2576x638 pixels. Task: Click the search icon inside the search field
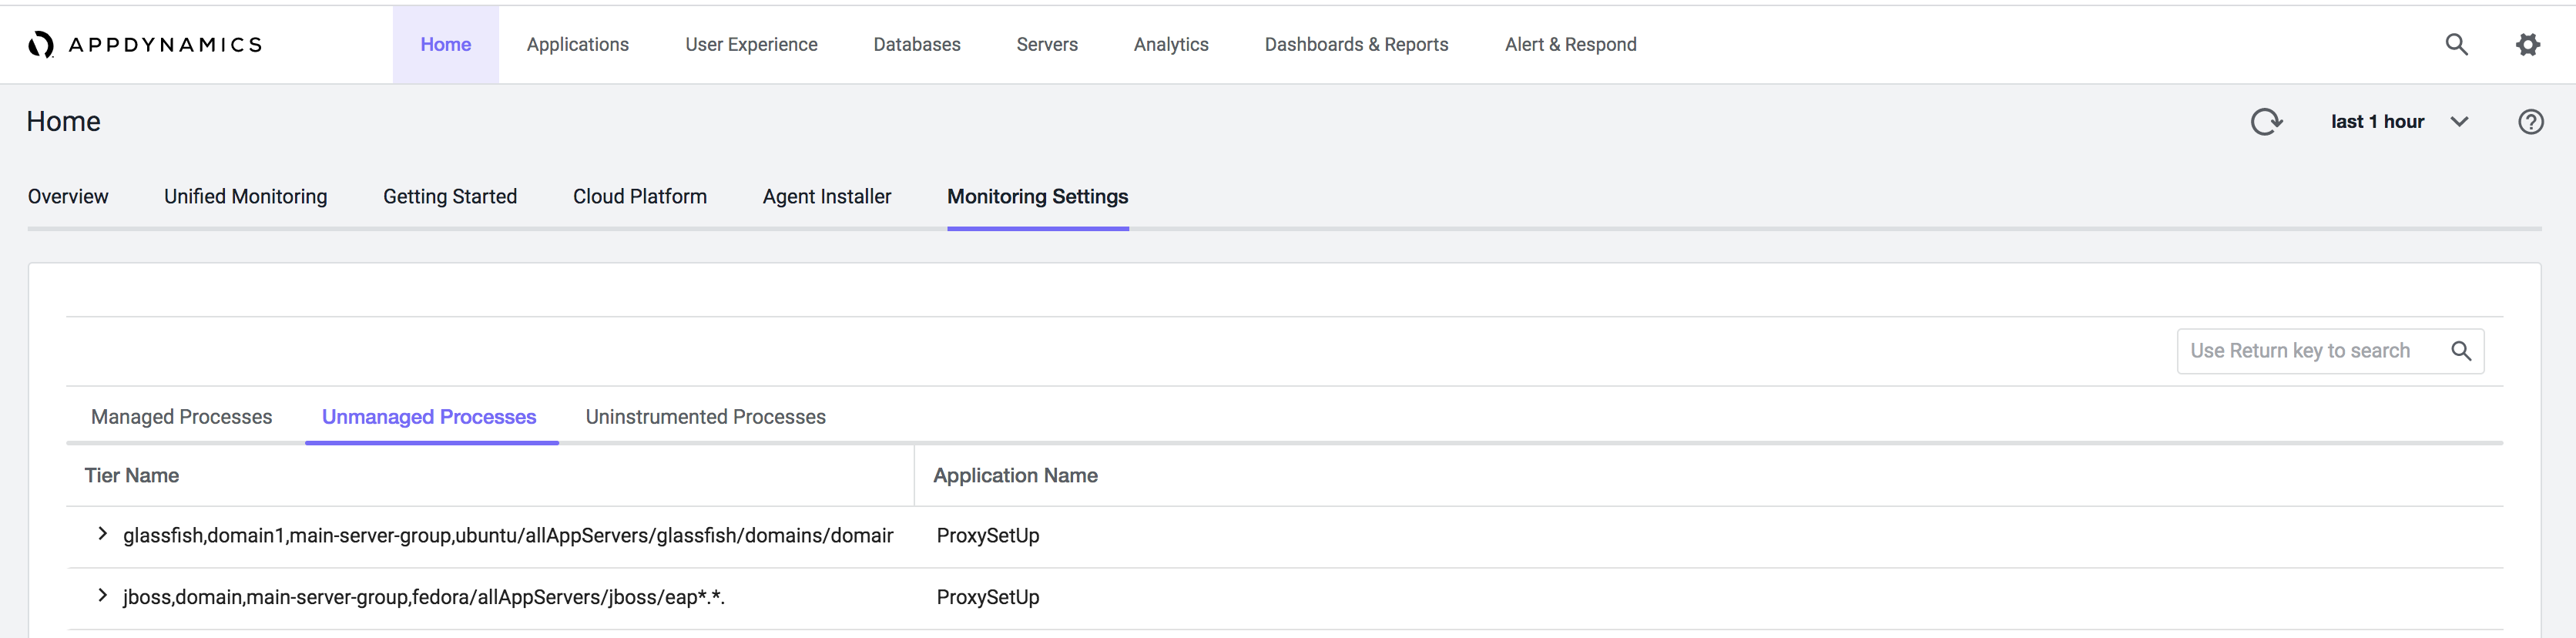click(x=2461, y=351)
